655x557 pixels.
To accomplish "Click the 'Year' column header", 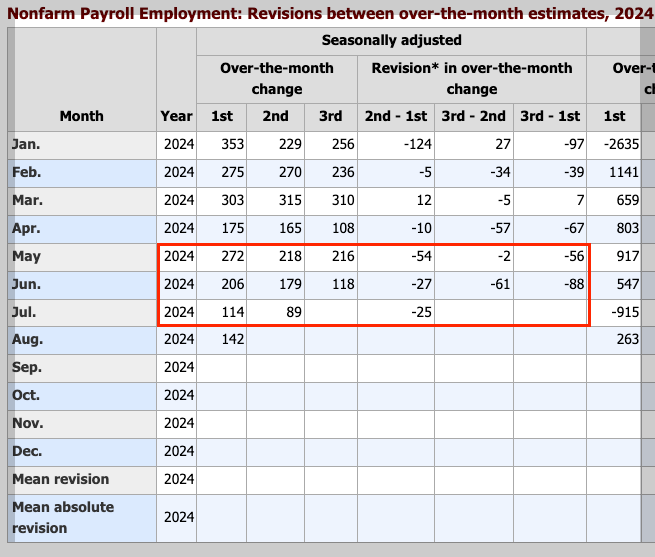I will pos(176,116).
